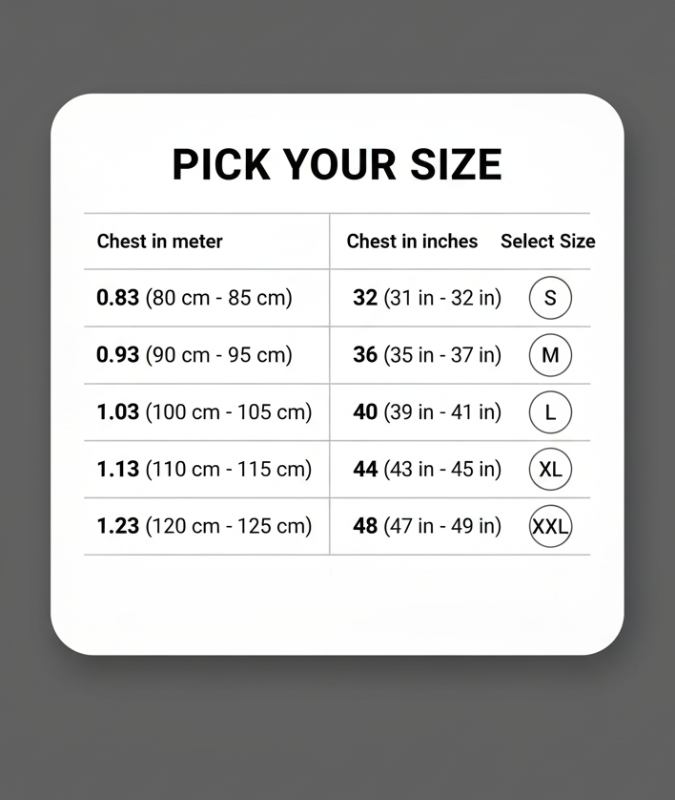Screen dimensions: 675x800
Task: Pick size L circle
Action: tap(550, 412)
